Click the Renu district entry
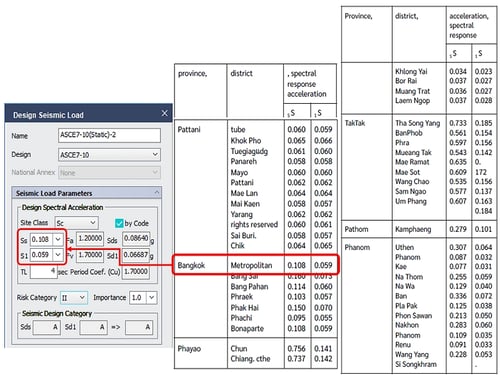This screenshot has width=500, height=375. 403,345
